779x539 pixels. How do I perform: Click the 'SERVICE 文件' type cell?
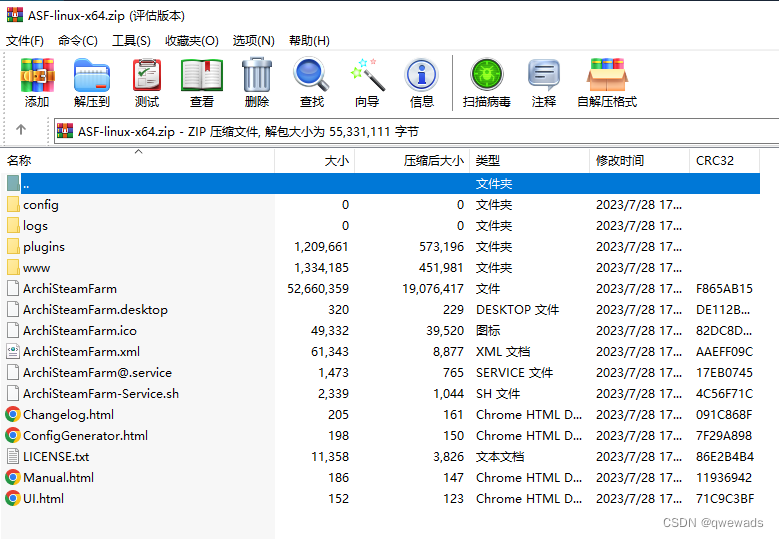pos(514,373)
